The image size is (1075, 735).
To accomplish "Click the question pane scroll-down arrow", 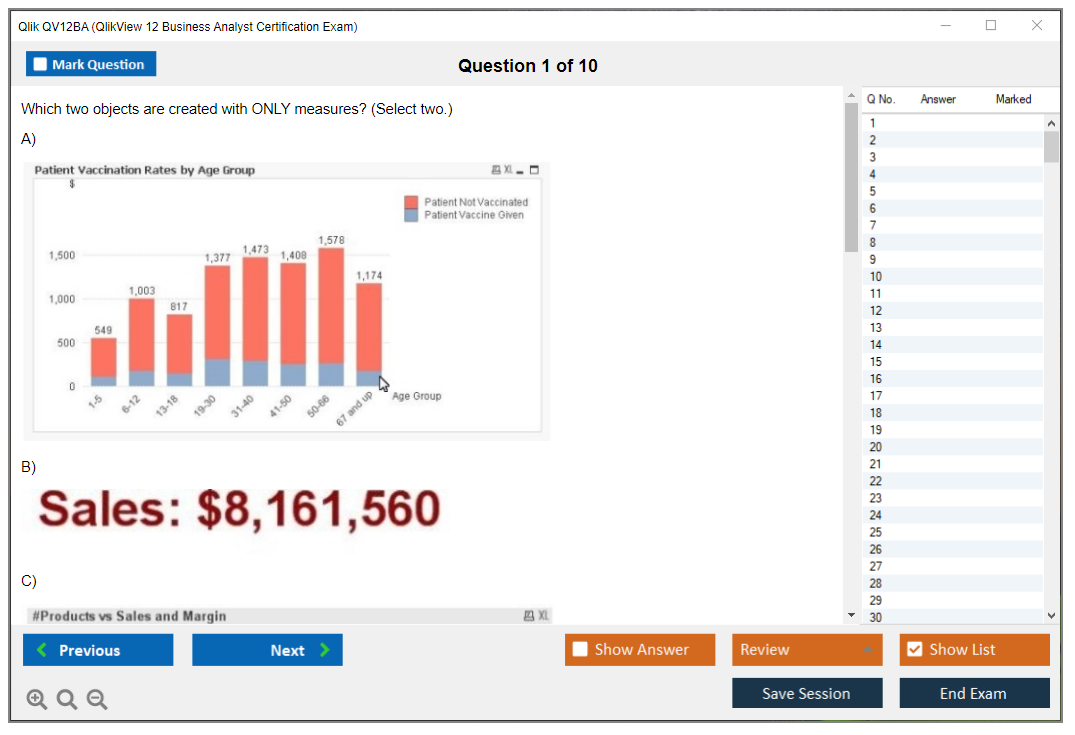I will click(851, 614).
